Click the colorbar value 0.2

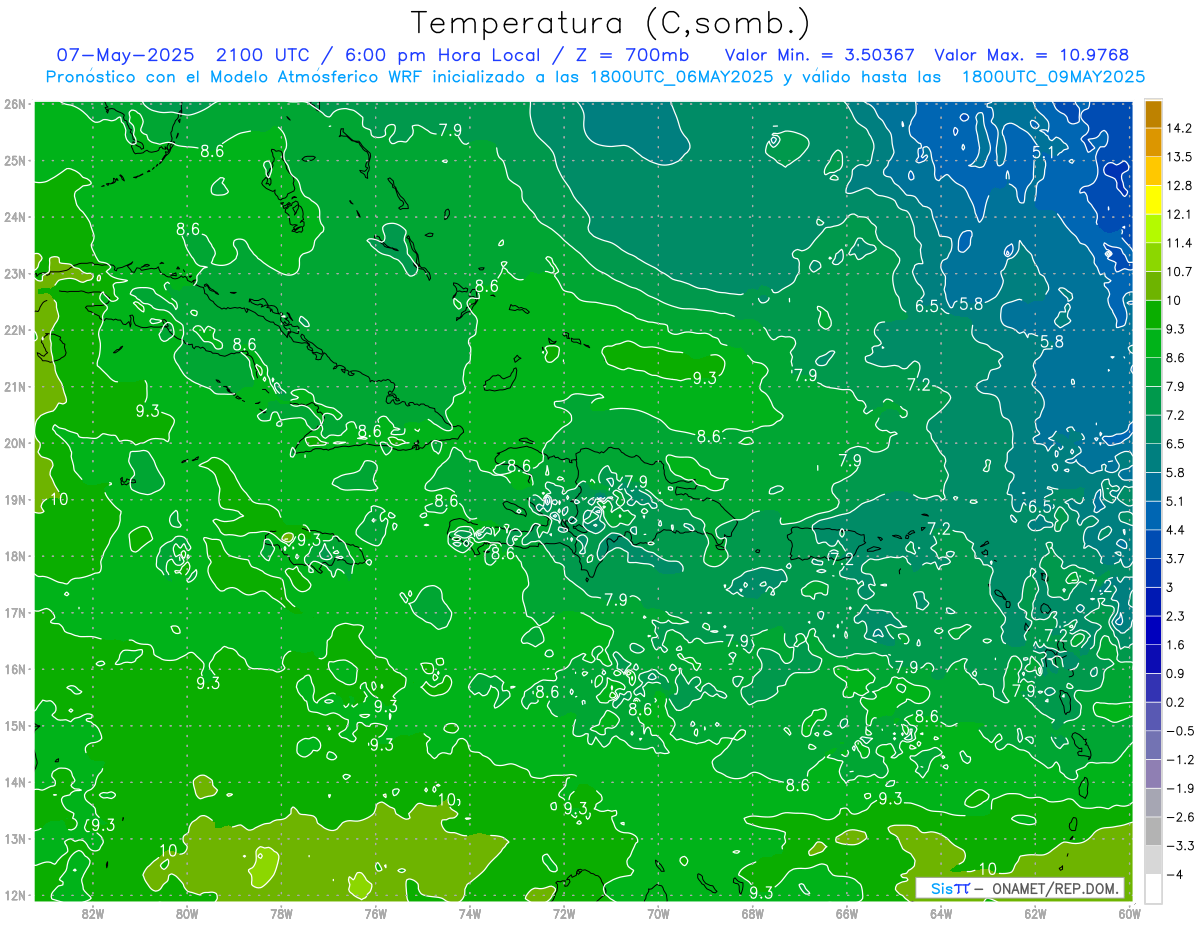[x=1176, y=701]
